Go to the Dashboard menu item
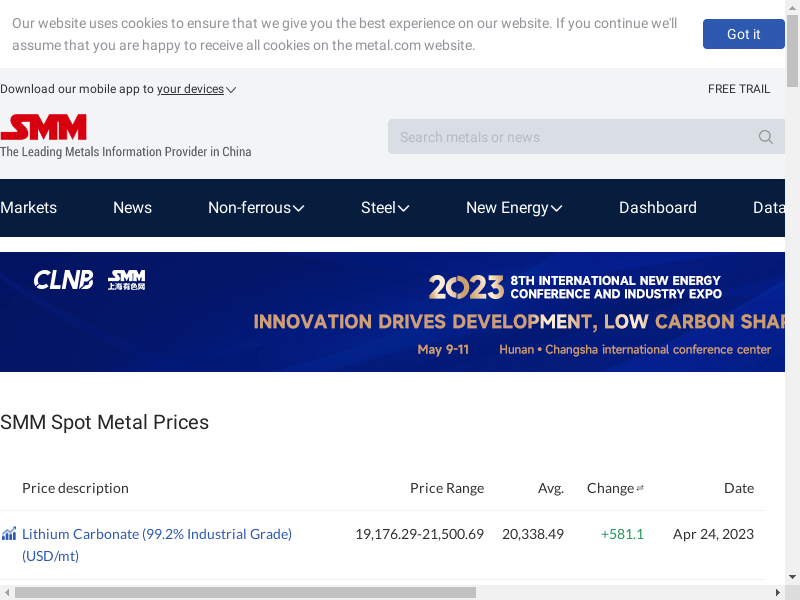 658,208
